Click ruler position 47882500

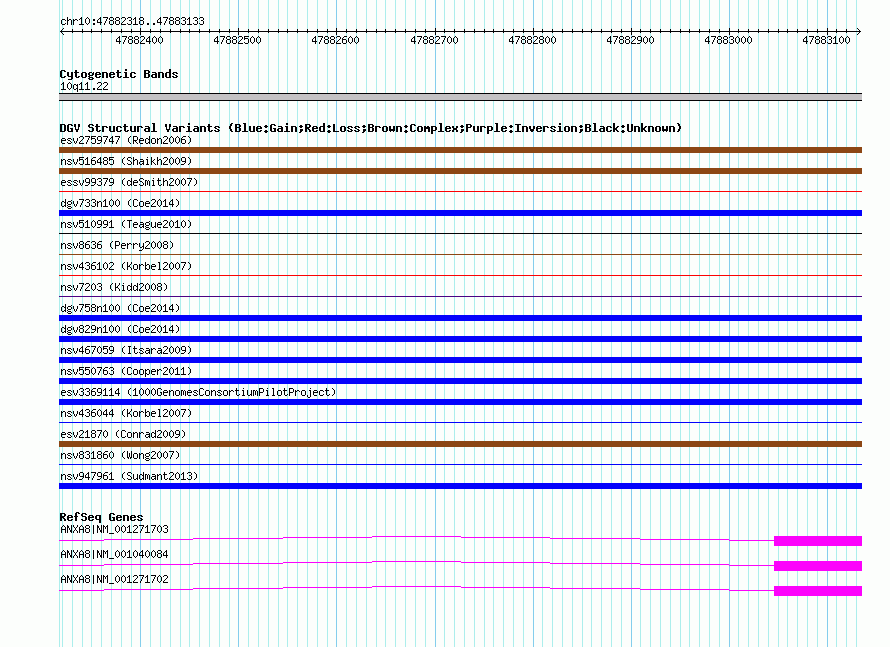tap(237, 40)
